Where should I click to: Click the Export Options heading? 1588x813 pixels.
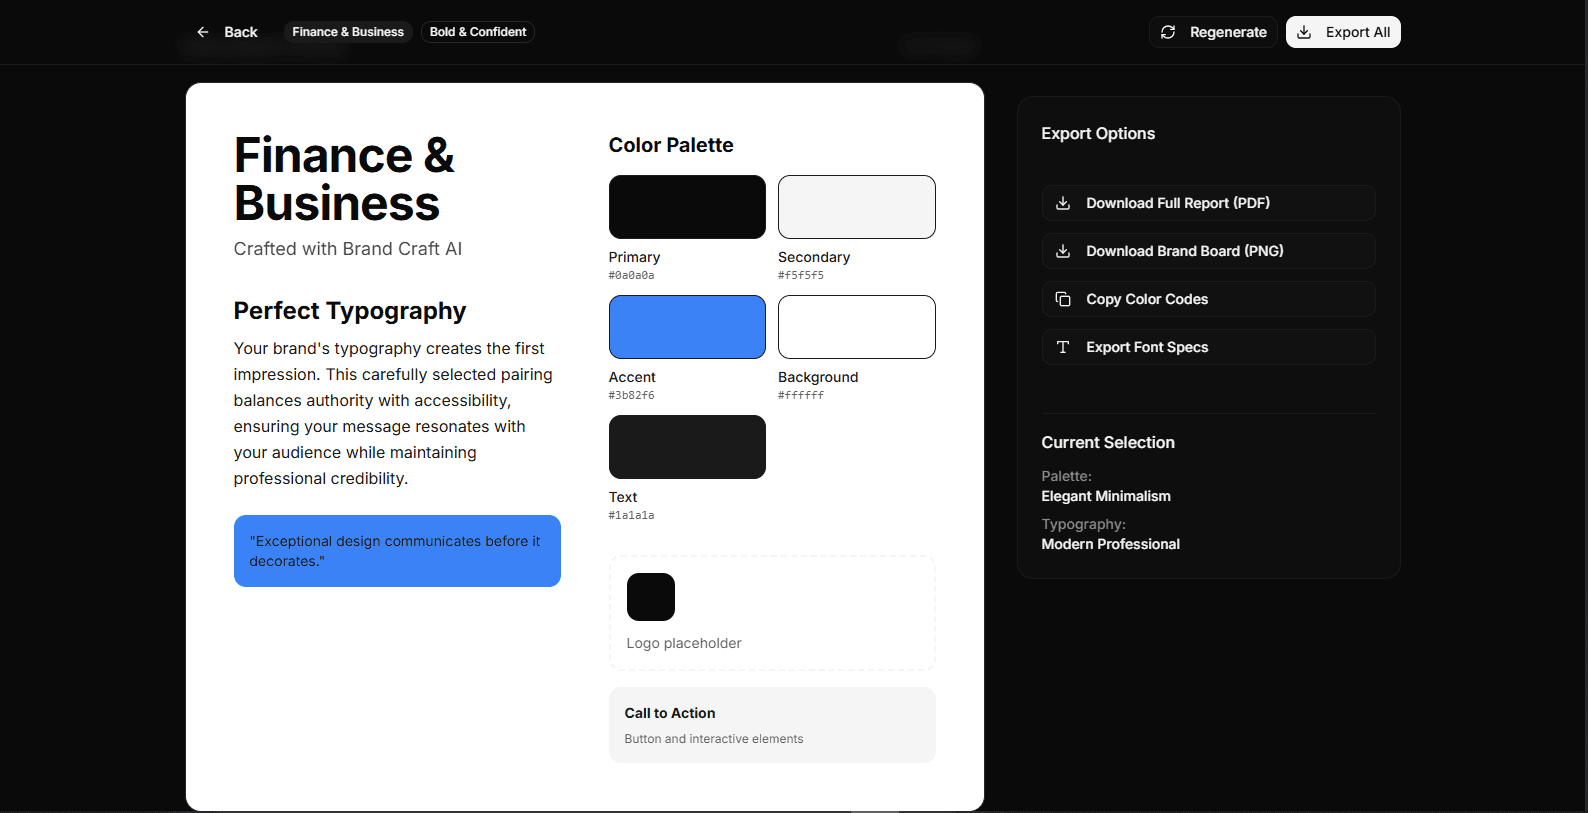tap(1098, 133)
